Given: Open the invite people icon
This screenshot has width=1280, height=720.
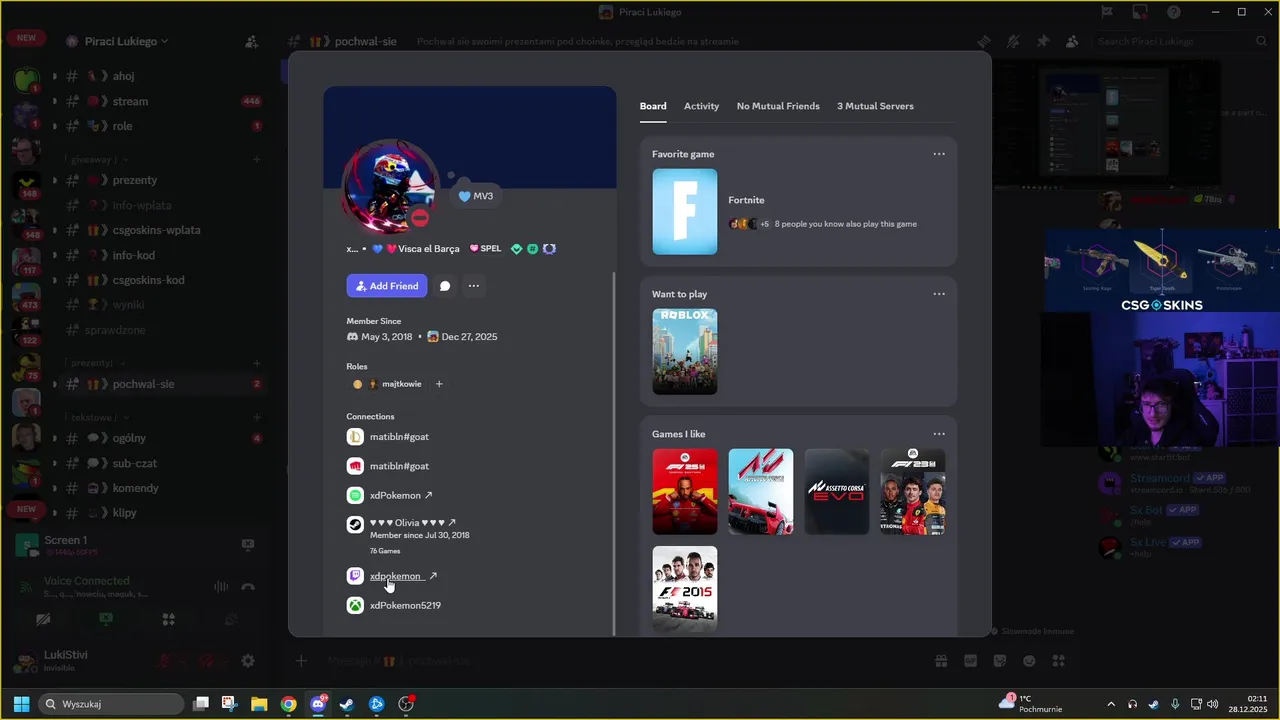Looking at the screenshot, I should pyautogui.click(x=252, y=42).
